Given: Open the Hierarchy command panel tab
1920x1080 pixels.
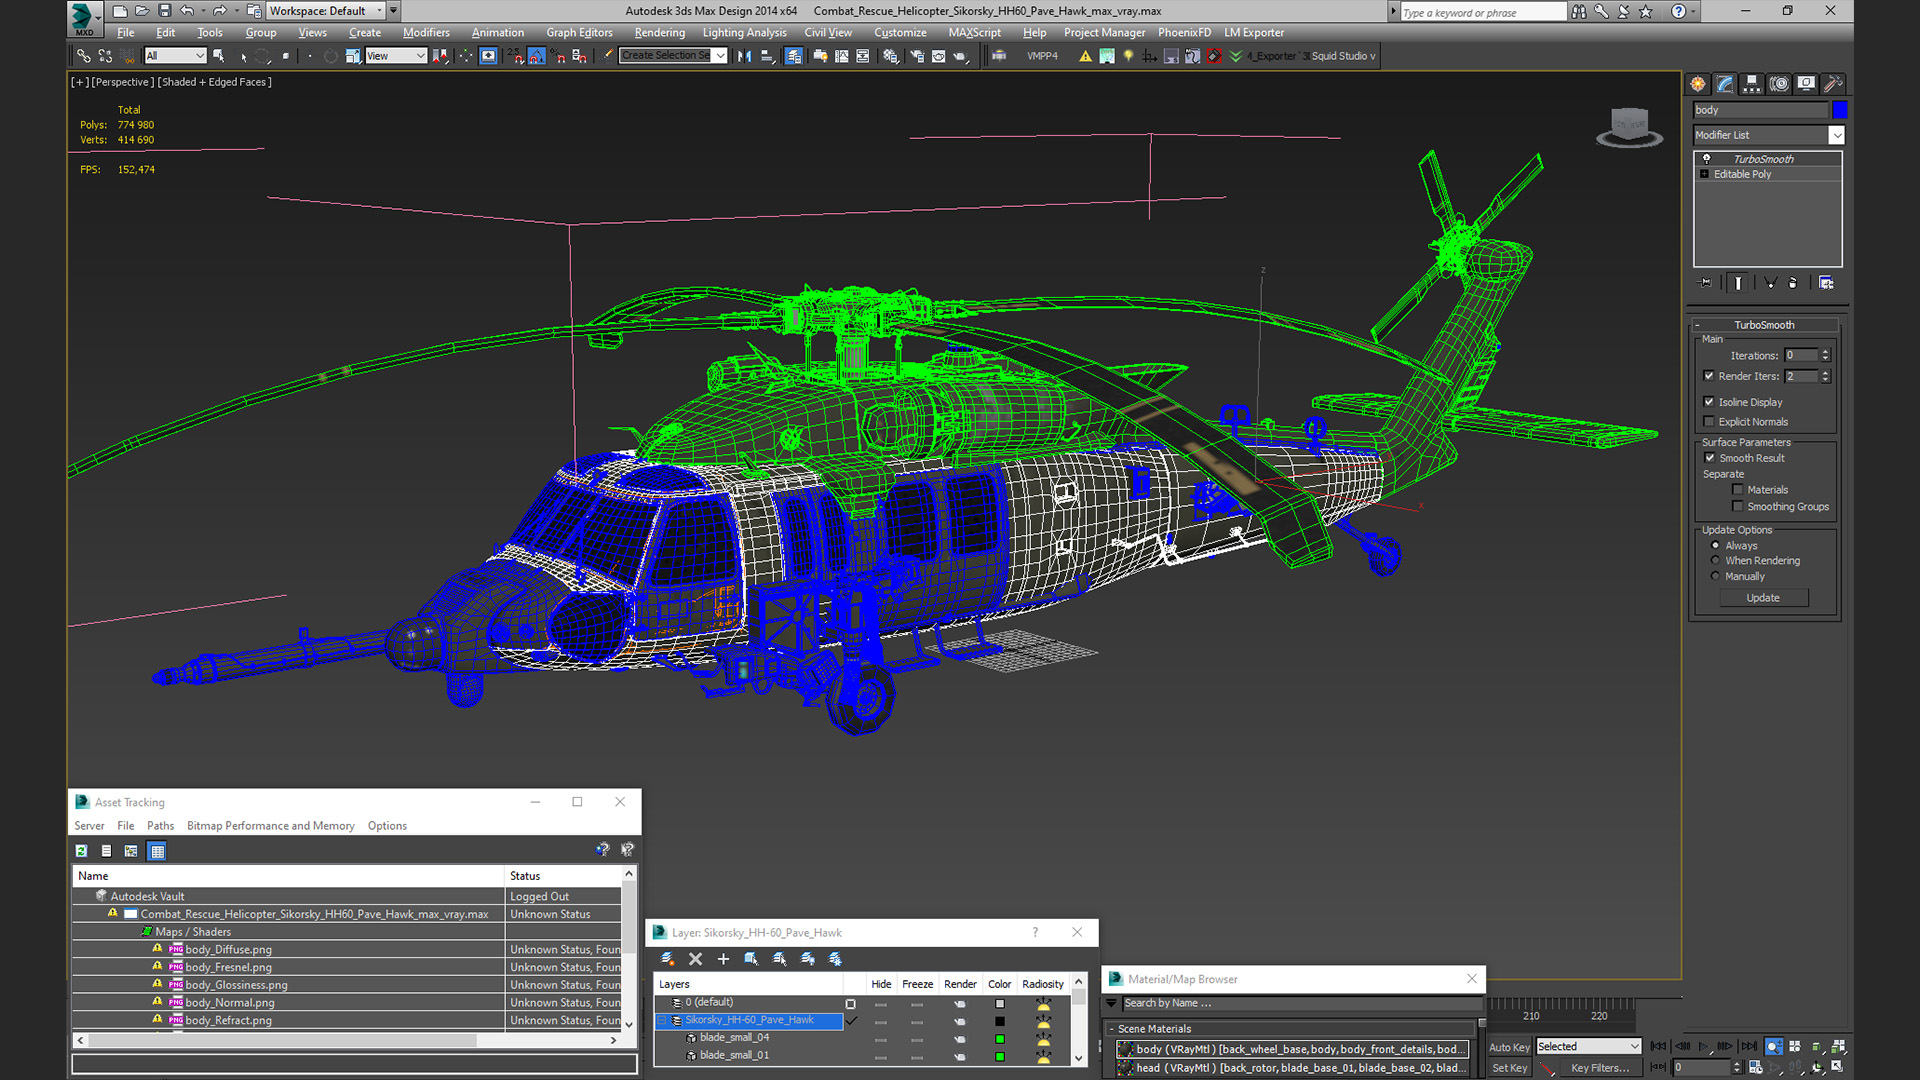Looking at the screenshot, I should (x=1752, y=84).
